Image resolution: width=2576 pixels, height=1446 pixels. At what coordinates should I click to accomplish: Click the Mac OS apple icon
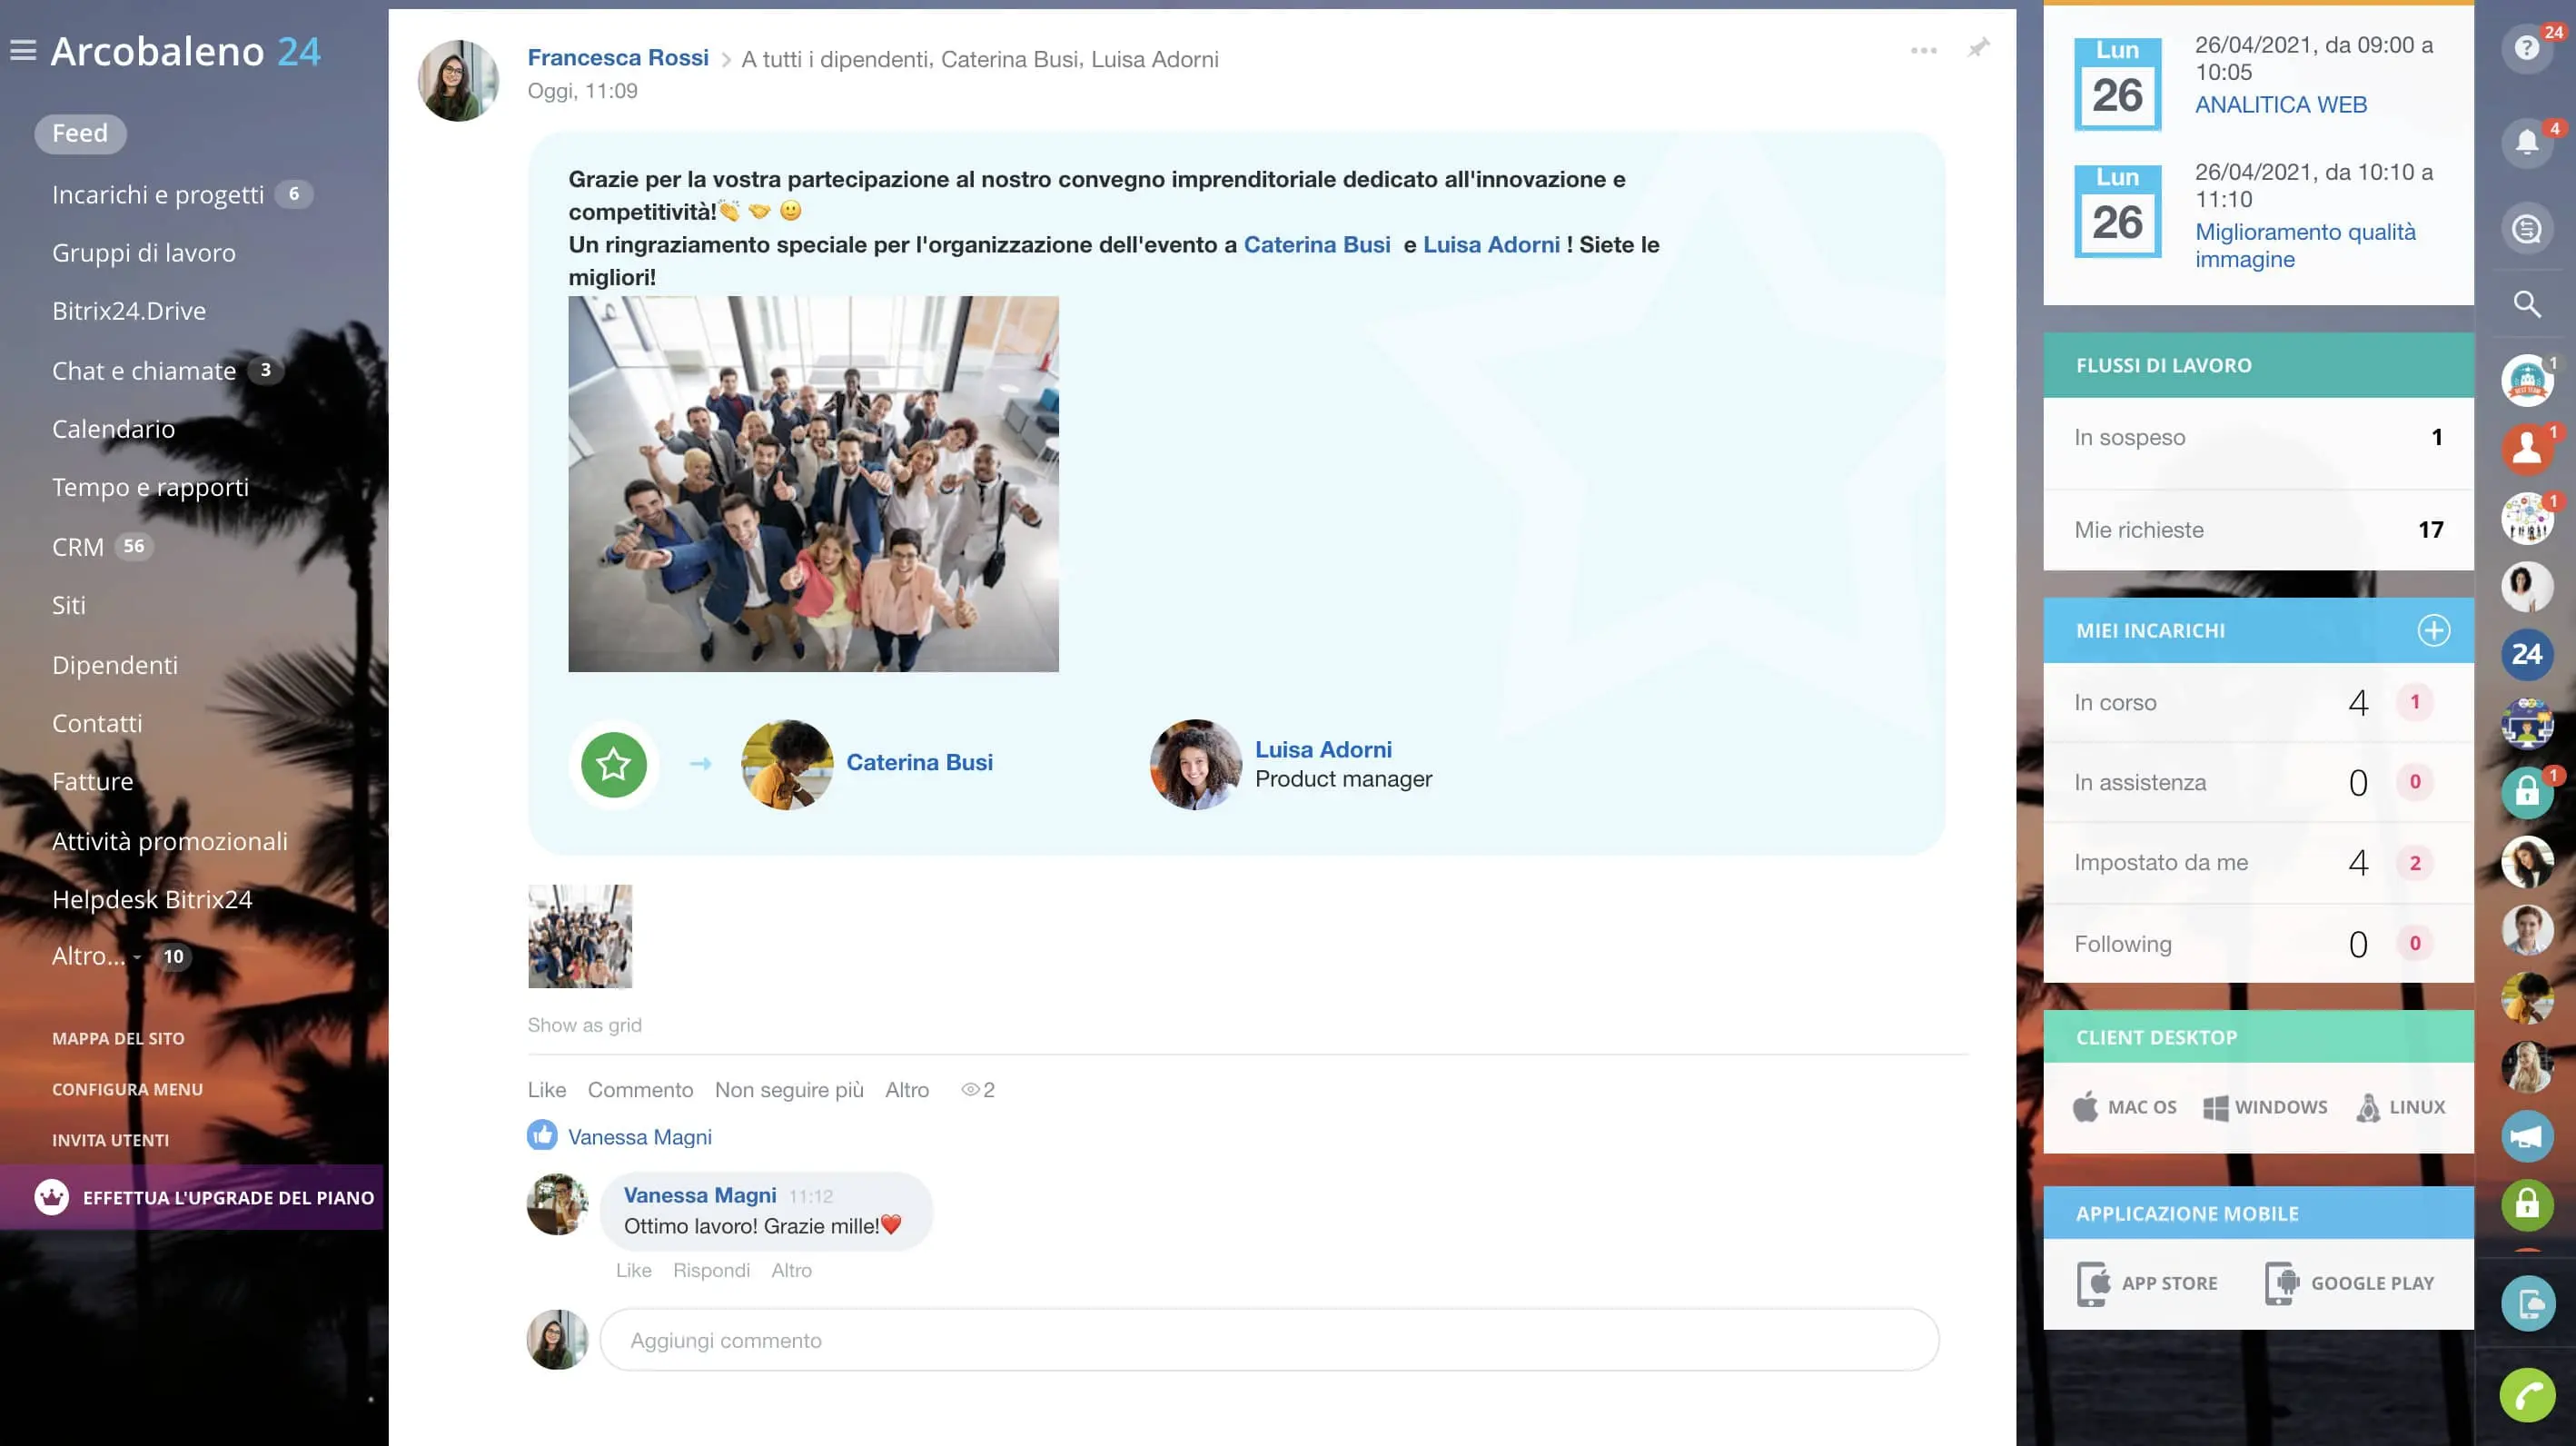pyautogui.click(x=2085, y=1107)
